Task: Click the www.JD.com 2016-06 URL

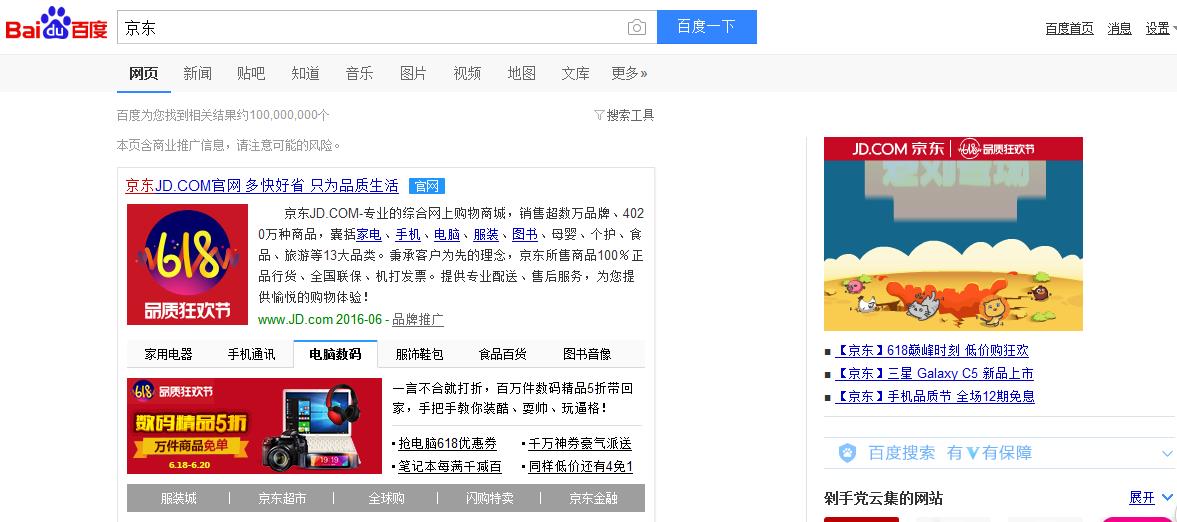Action: point(320,319)
